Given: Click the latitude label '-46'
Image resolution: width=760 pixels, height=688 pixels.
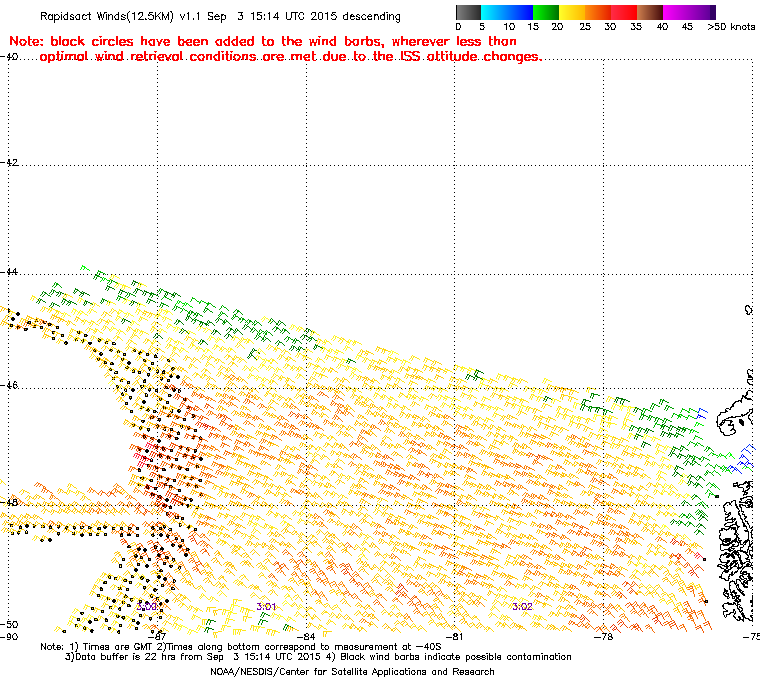Looking at the screenshot, I should [9, 385].
